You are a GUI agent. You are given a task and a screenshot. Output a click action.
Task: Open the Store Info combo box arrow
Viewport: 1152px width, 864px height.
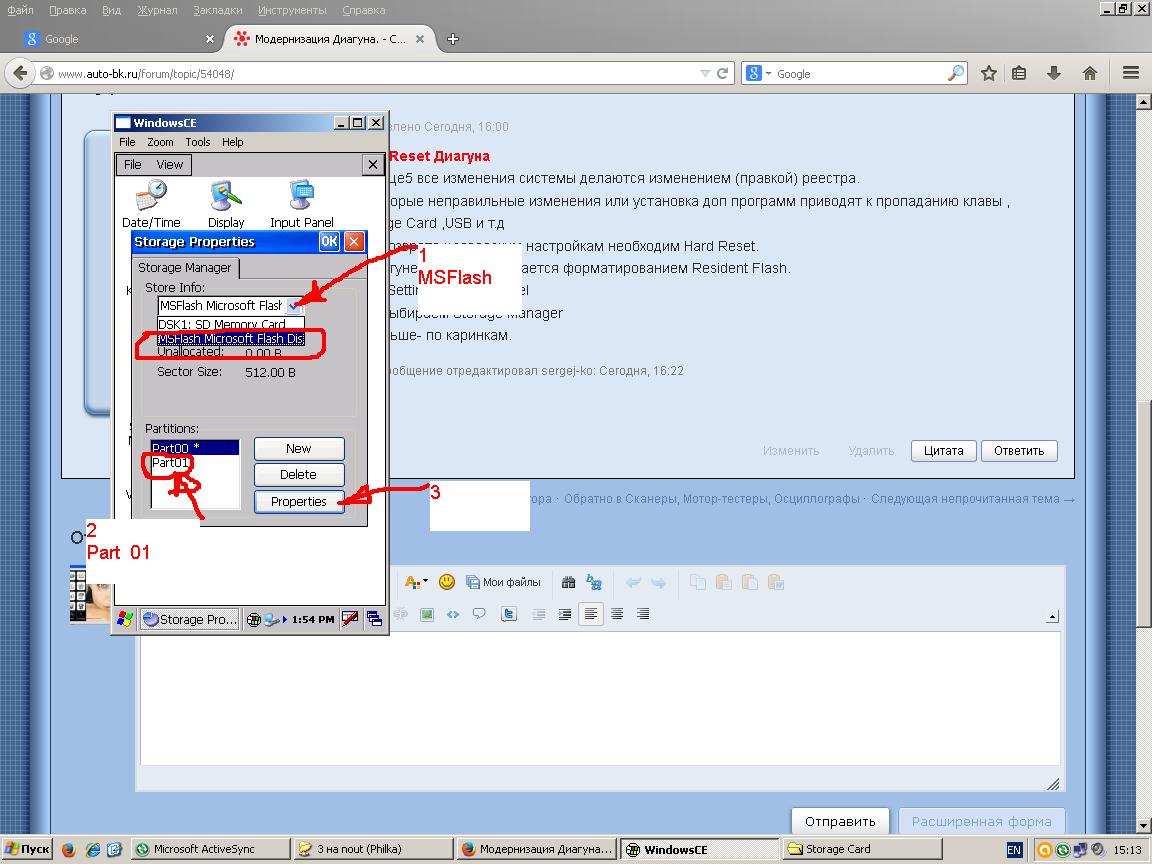click(294, 306)
